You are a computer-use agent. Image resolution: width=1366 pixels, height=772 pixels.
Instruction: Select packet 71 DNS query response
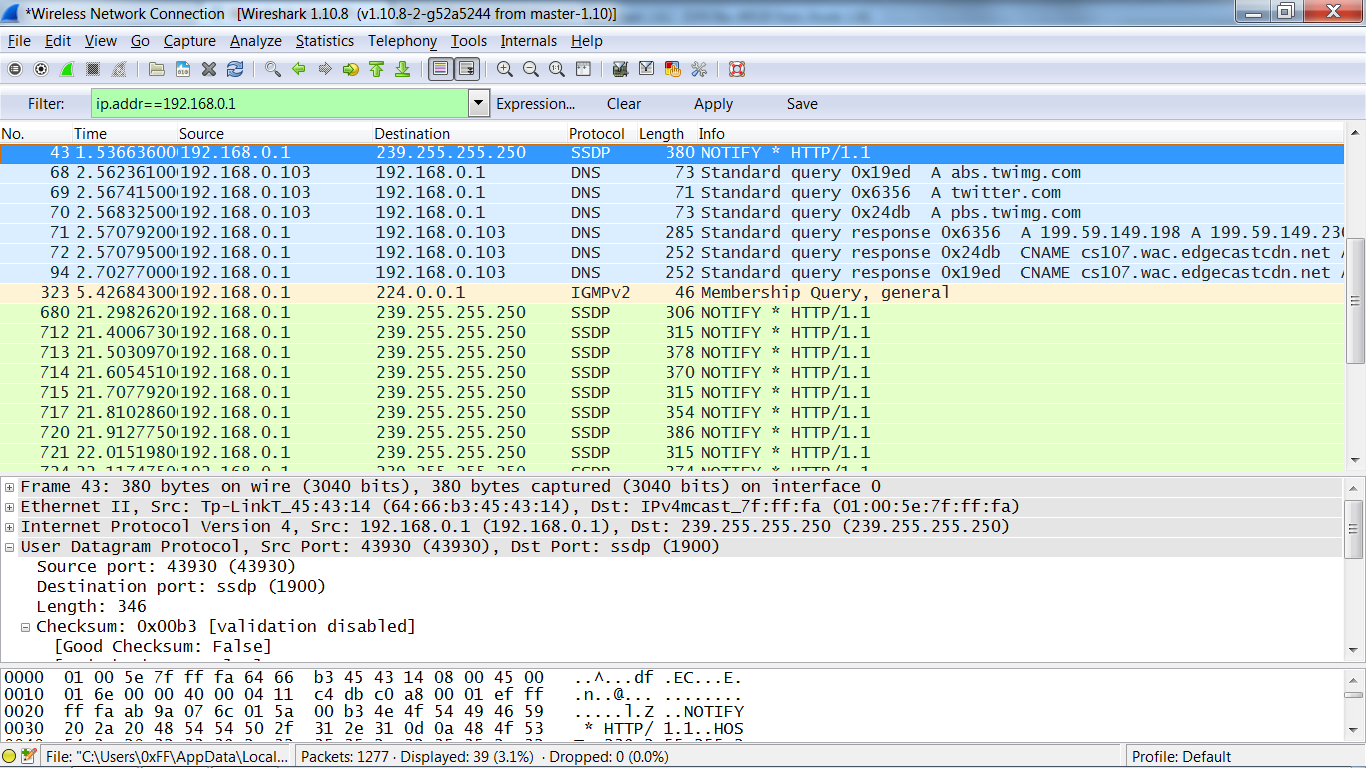672,233
